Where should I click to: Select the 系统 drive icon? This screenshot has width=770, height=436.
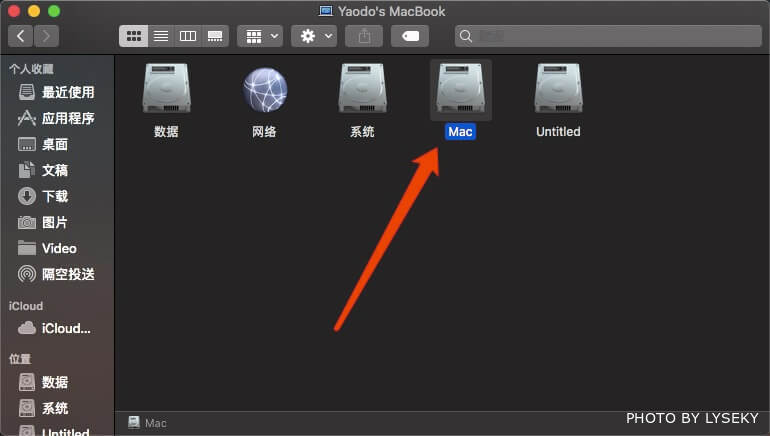tap(362, 89)
